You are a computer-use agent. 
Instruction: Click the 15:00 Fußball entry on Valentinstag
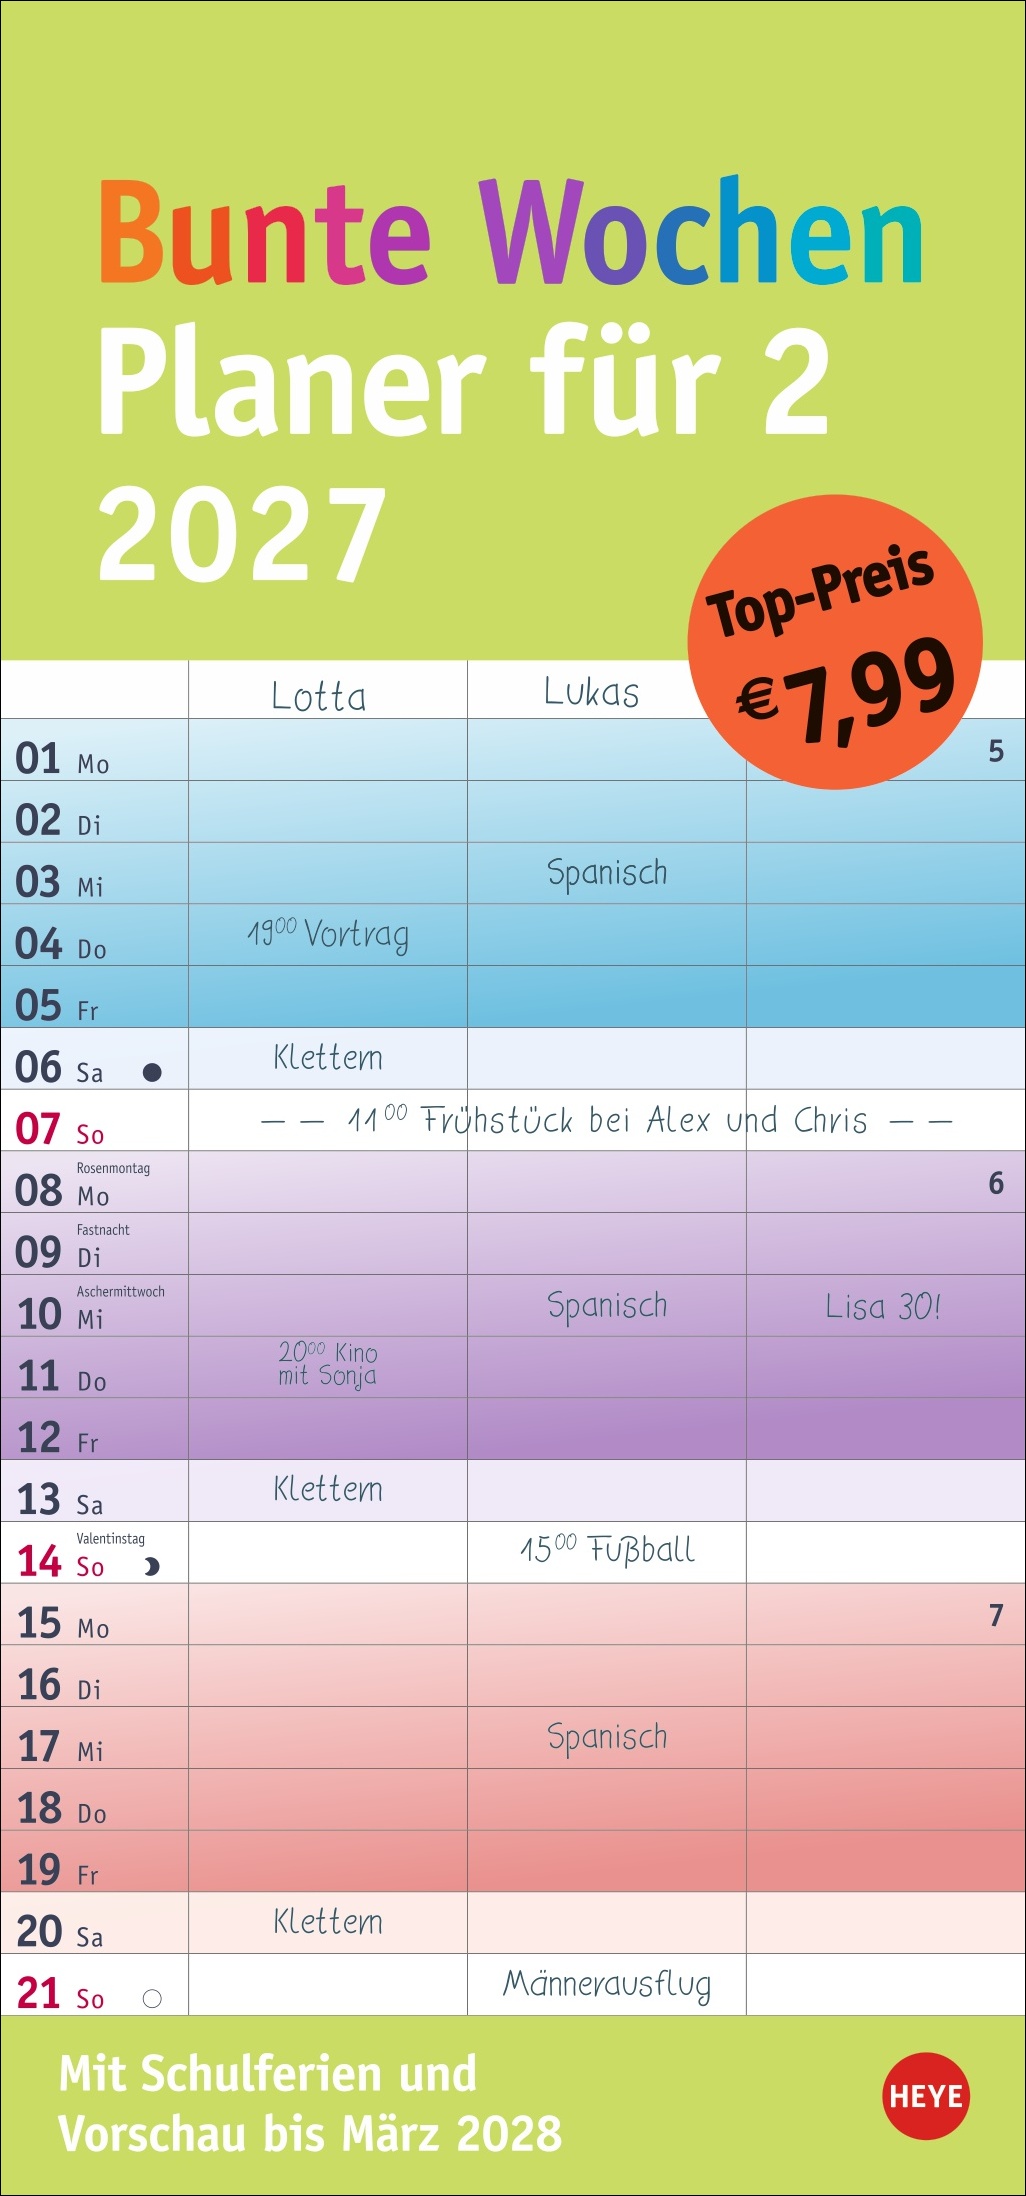point(607,1550)
